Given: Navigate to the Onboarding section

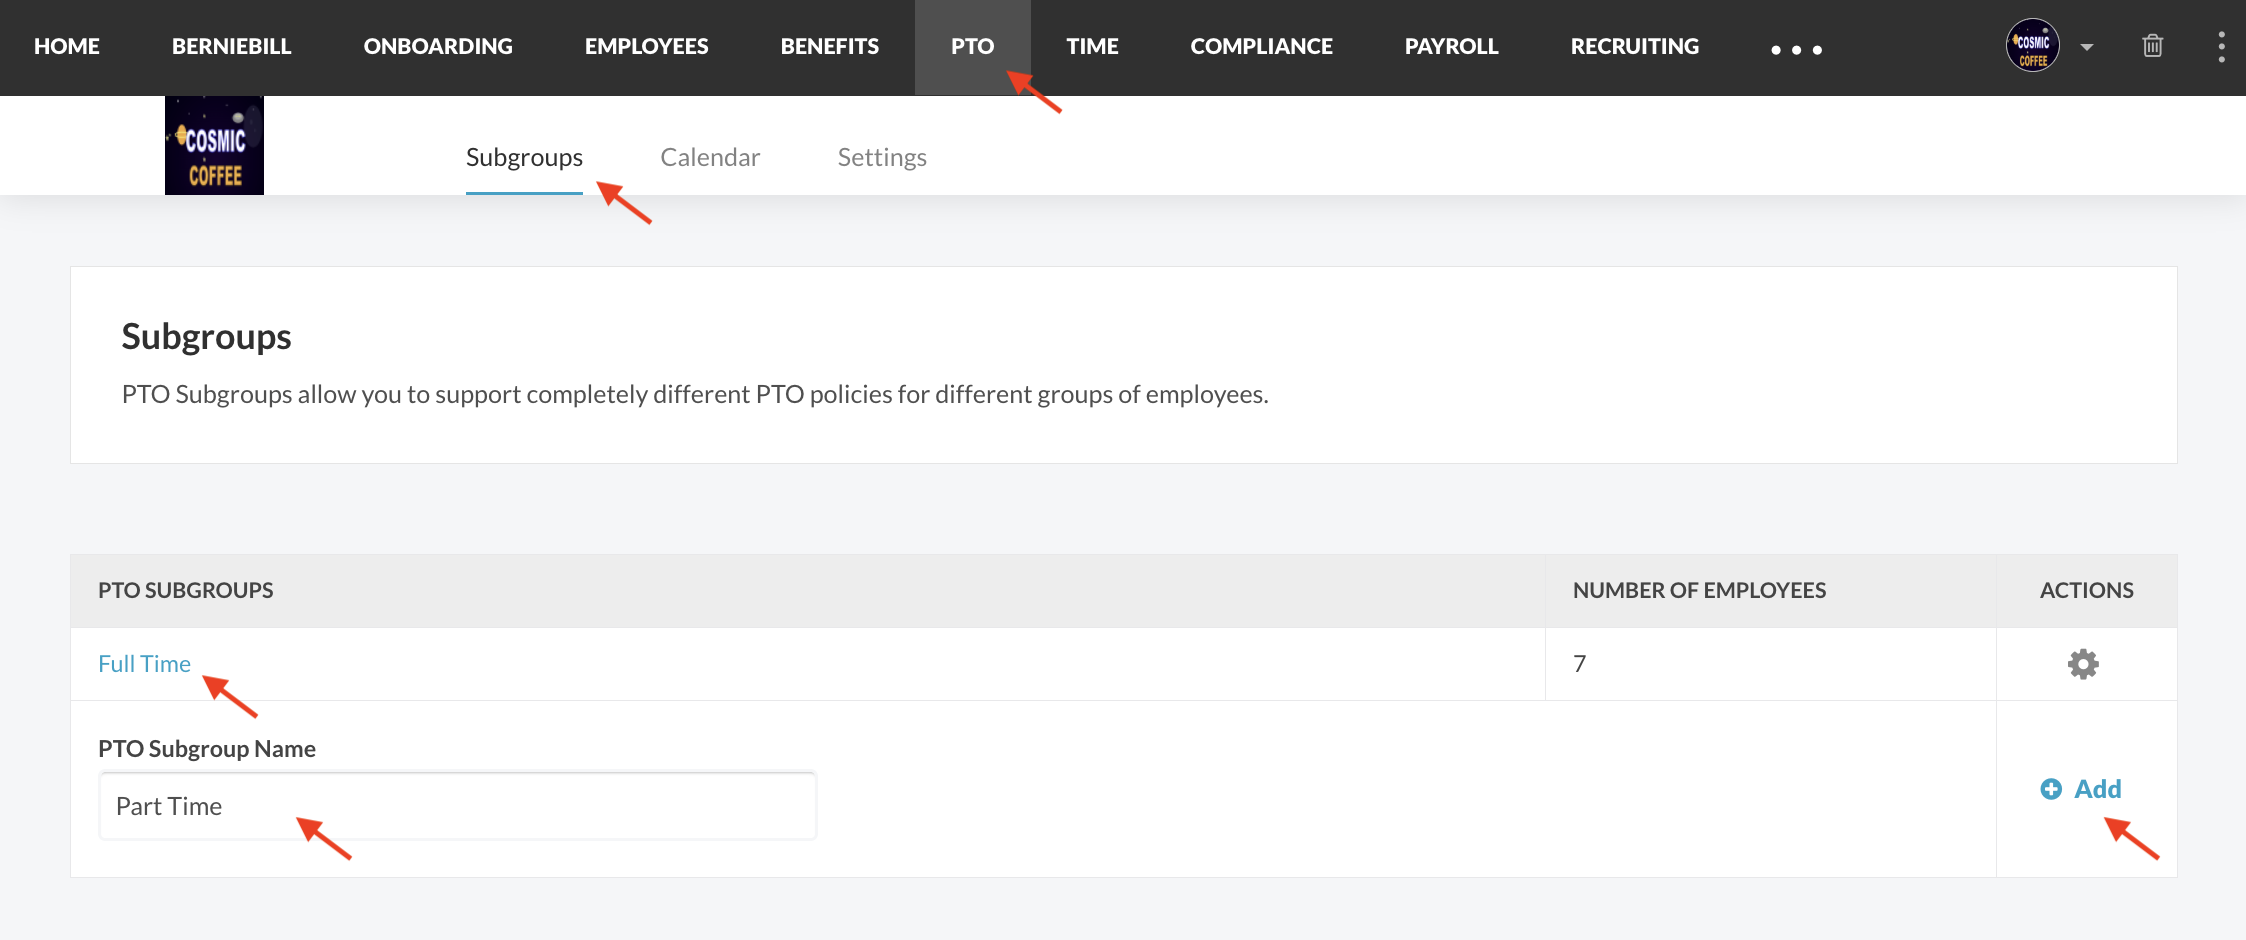Looking at the screenshot, I should (x=438, y=46).
